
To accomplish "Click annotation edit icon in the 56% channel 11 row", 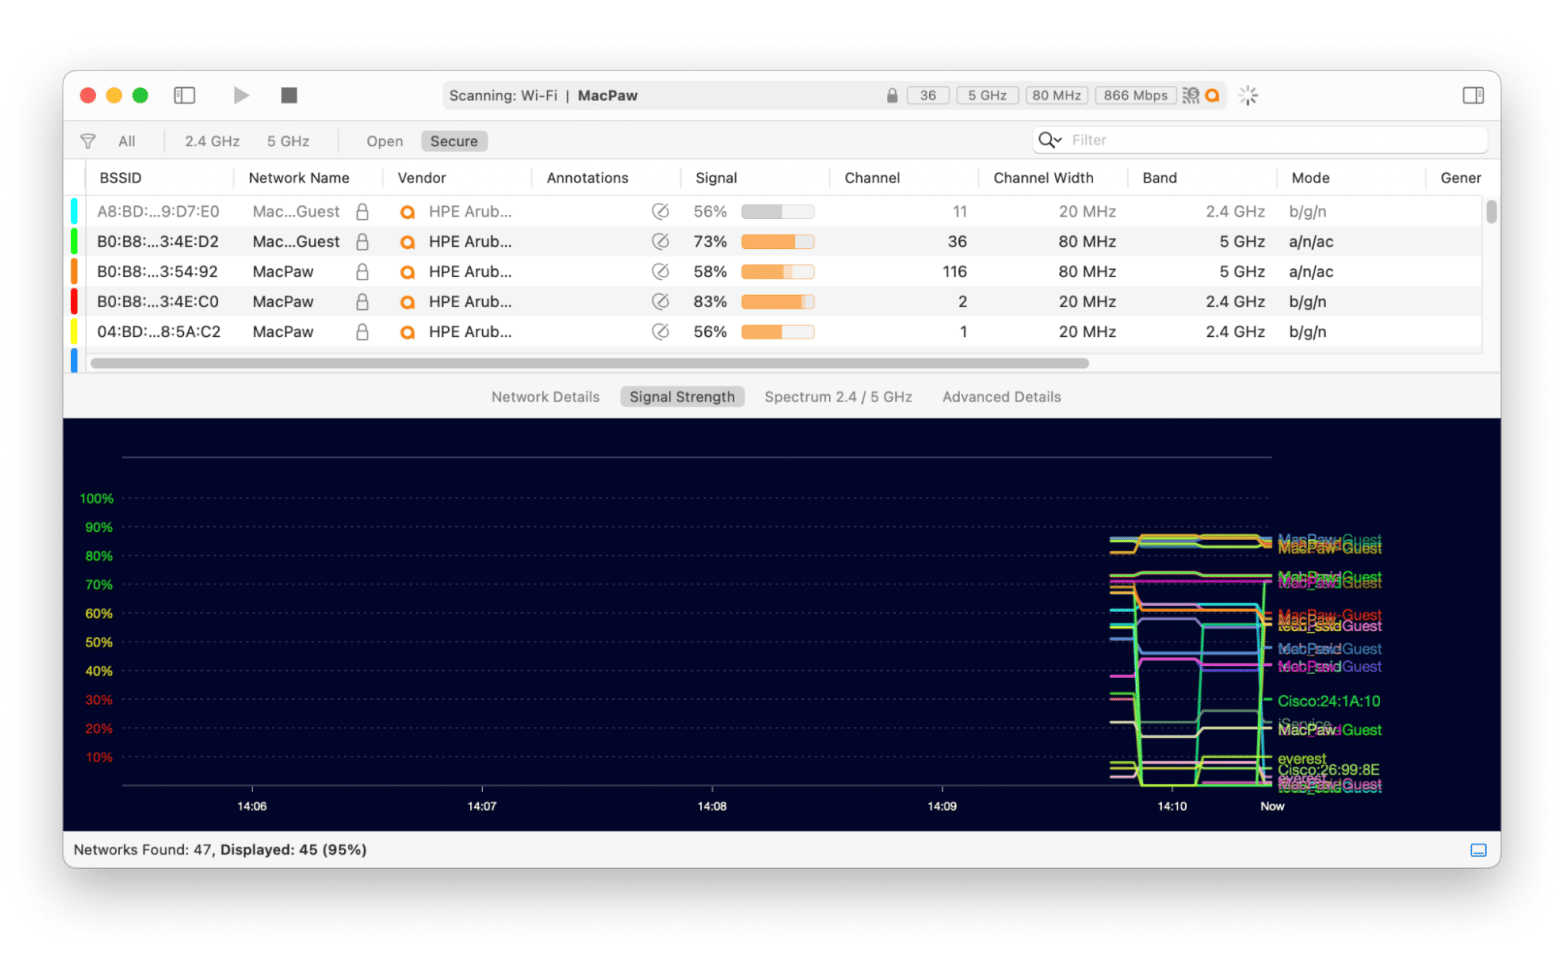I will pyautogui.click(x=660, y=211).
